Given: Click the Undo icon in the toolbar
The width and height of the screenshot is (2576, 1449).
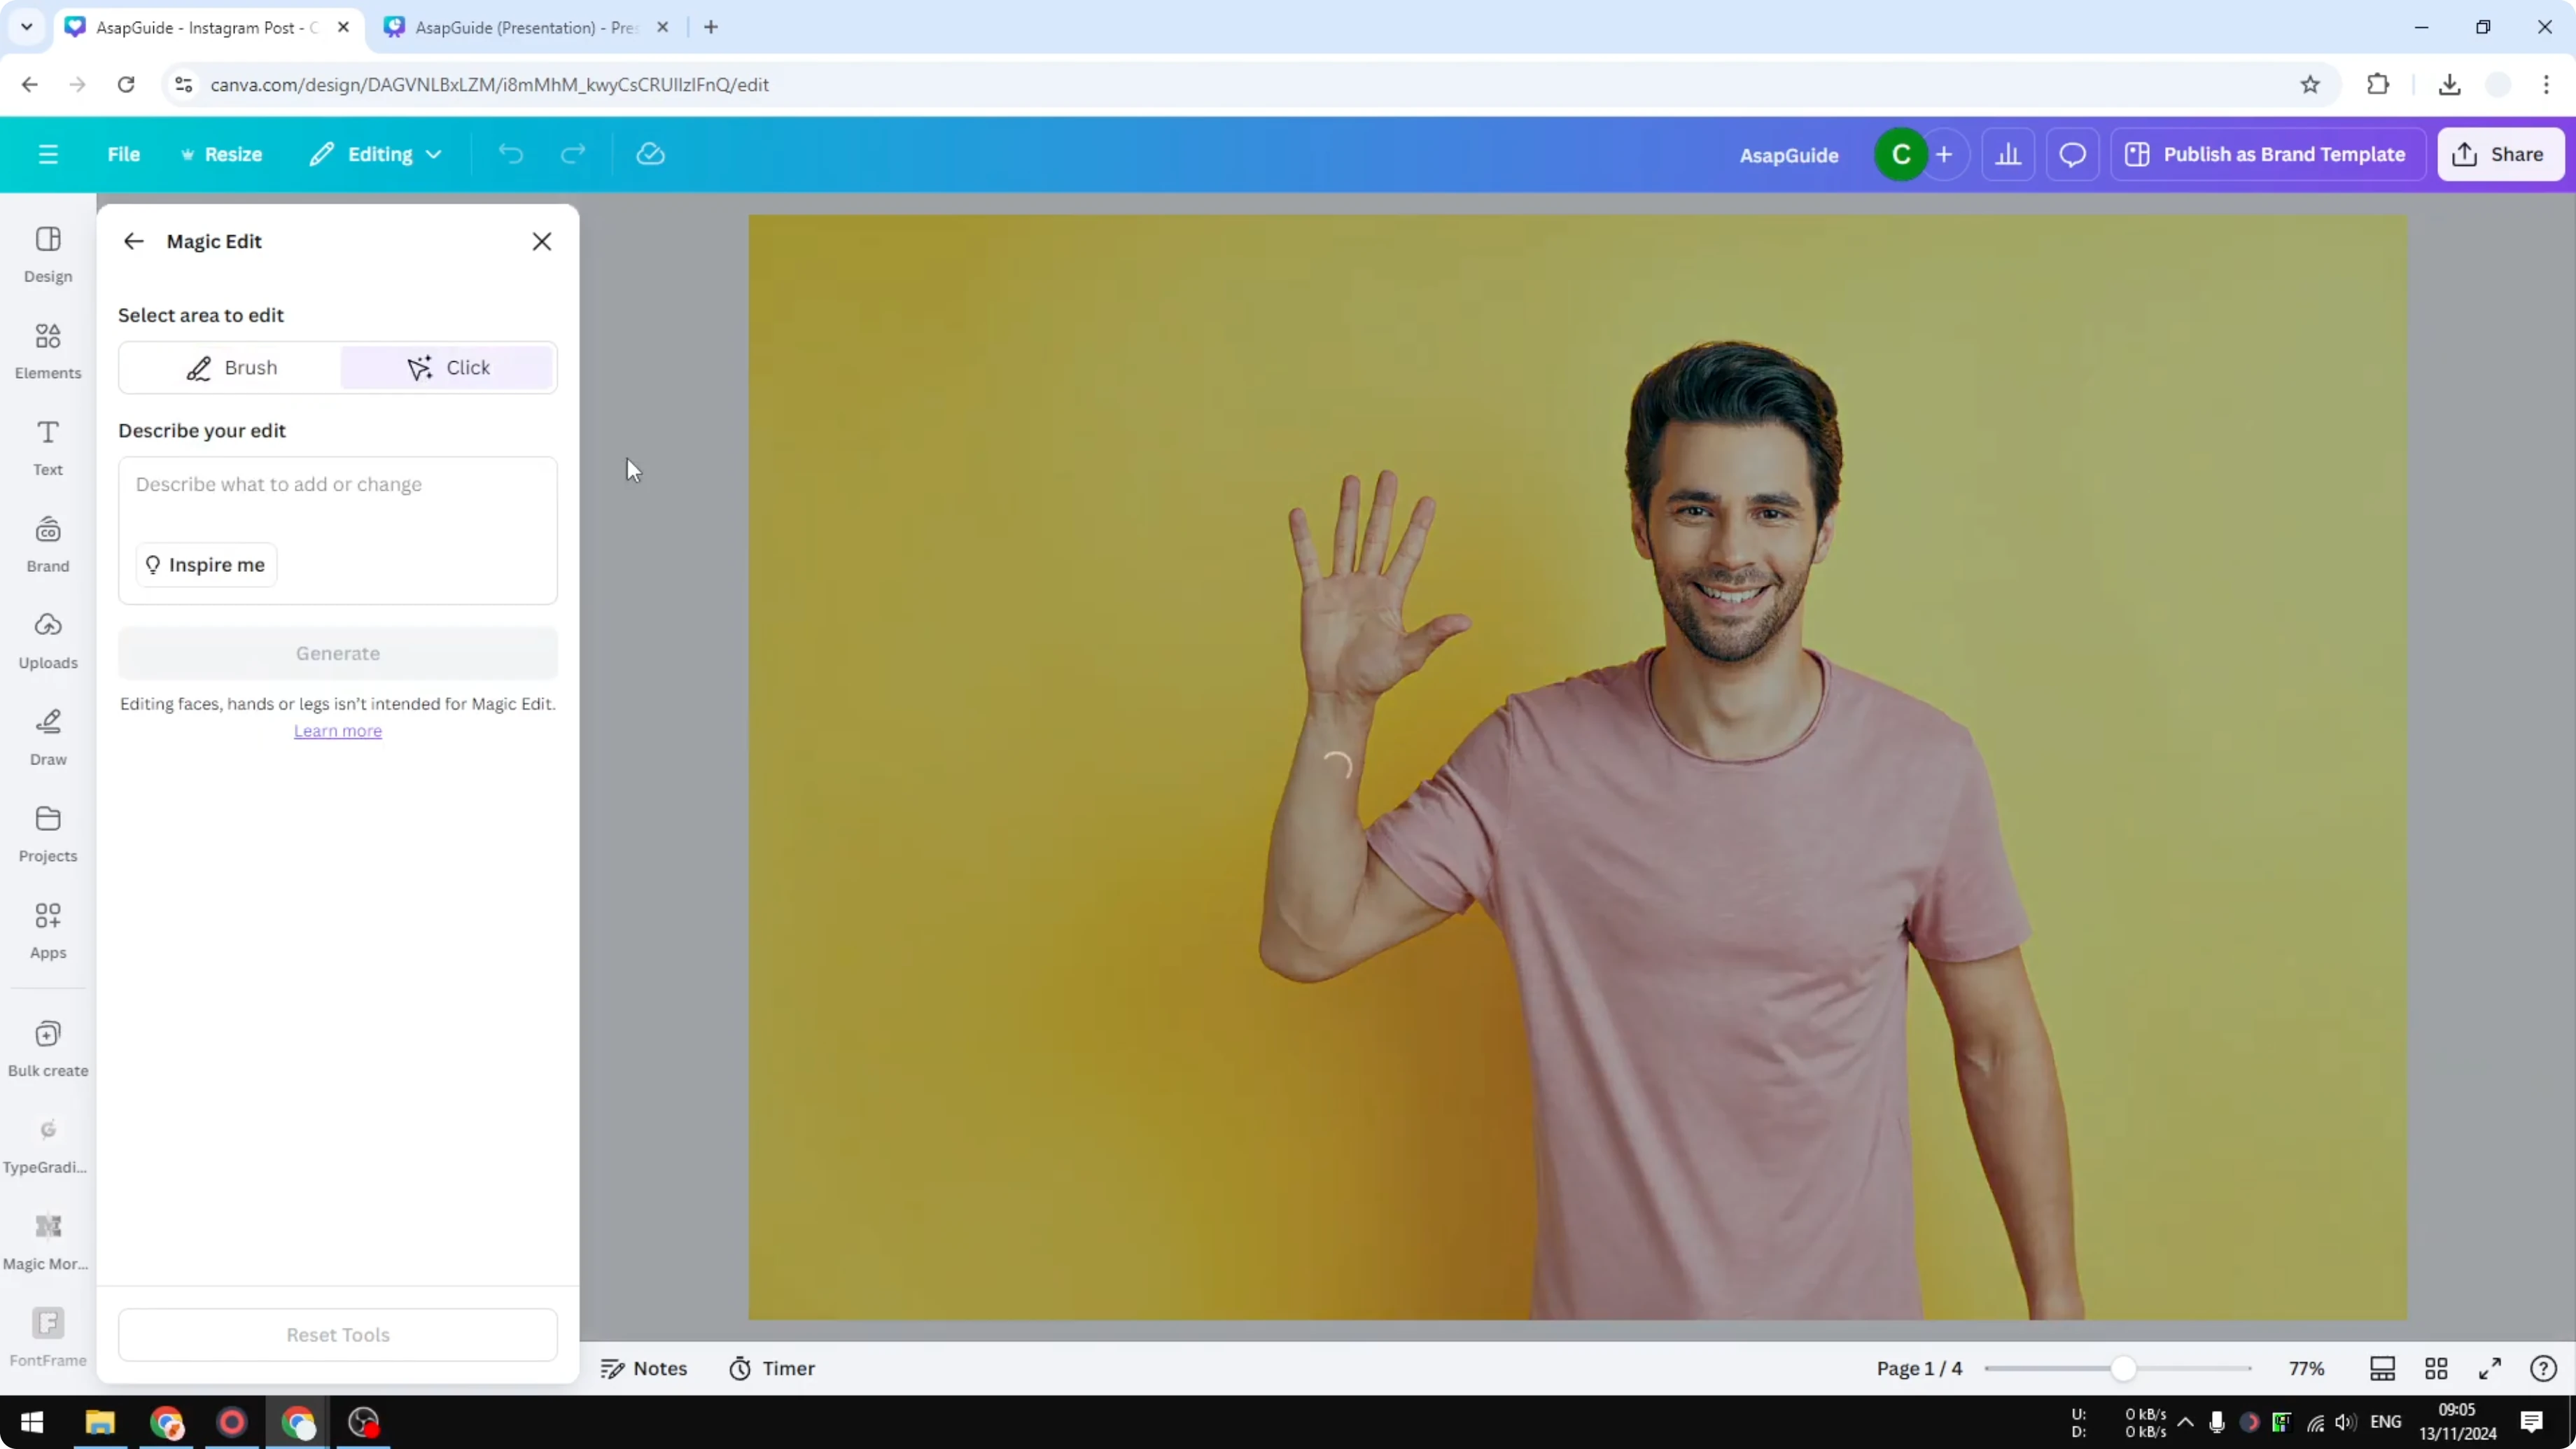Looking at the screenshot, I should [511, 153].
